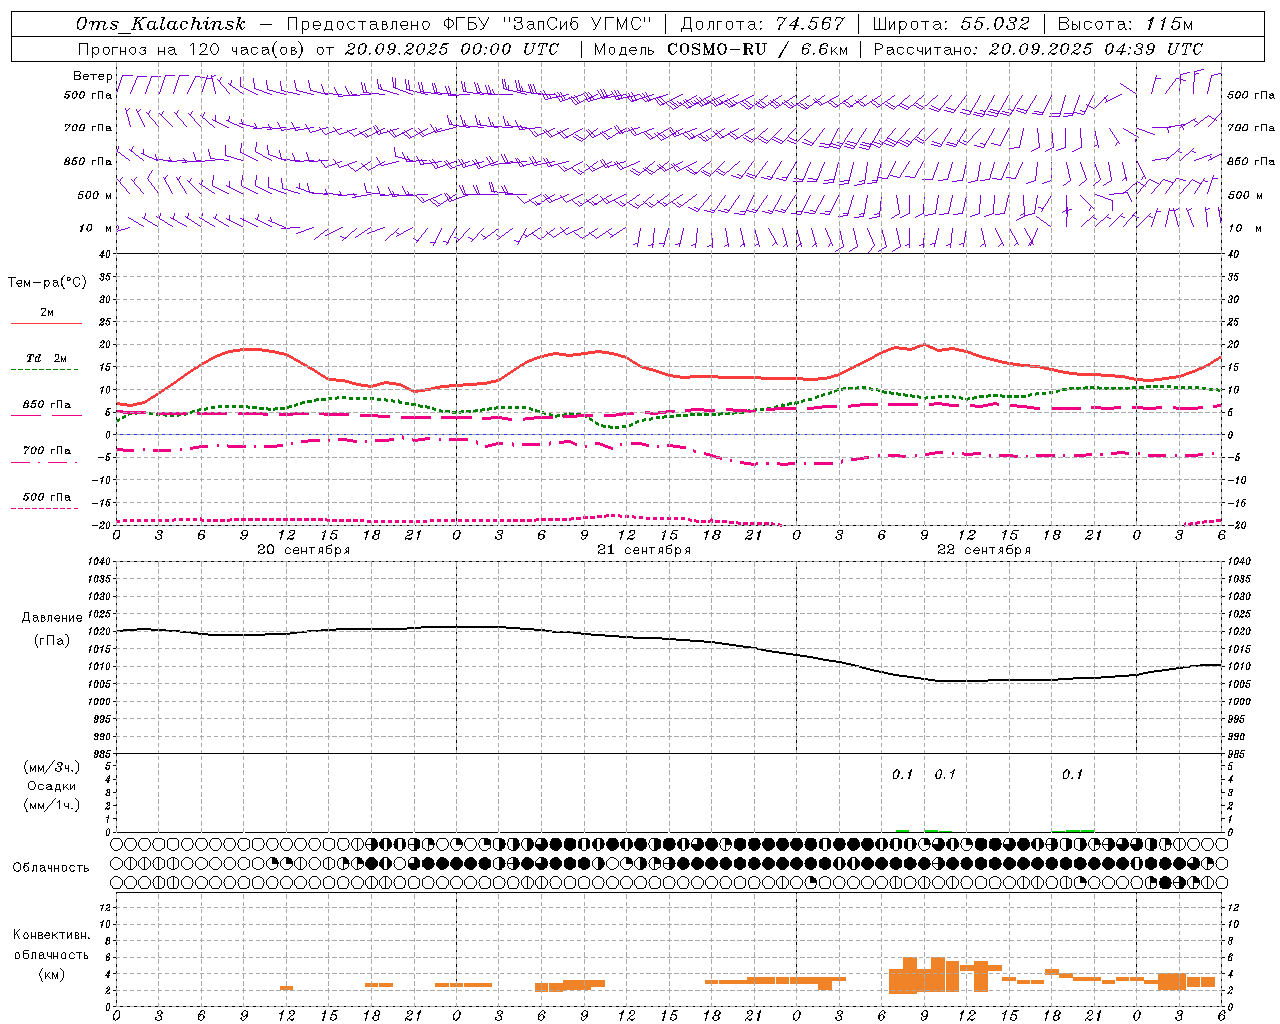The height and width of the screenshot is (1024, 1280).
Task: Click the "500 м" wind level label on left
Action: [95, 195]
